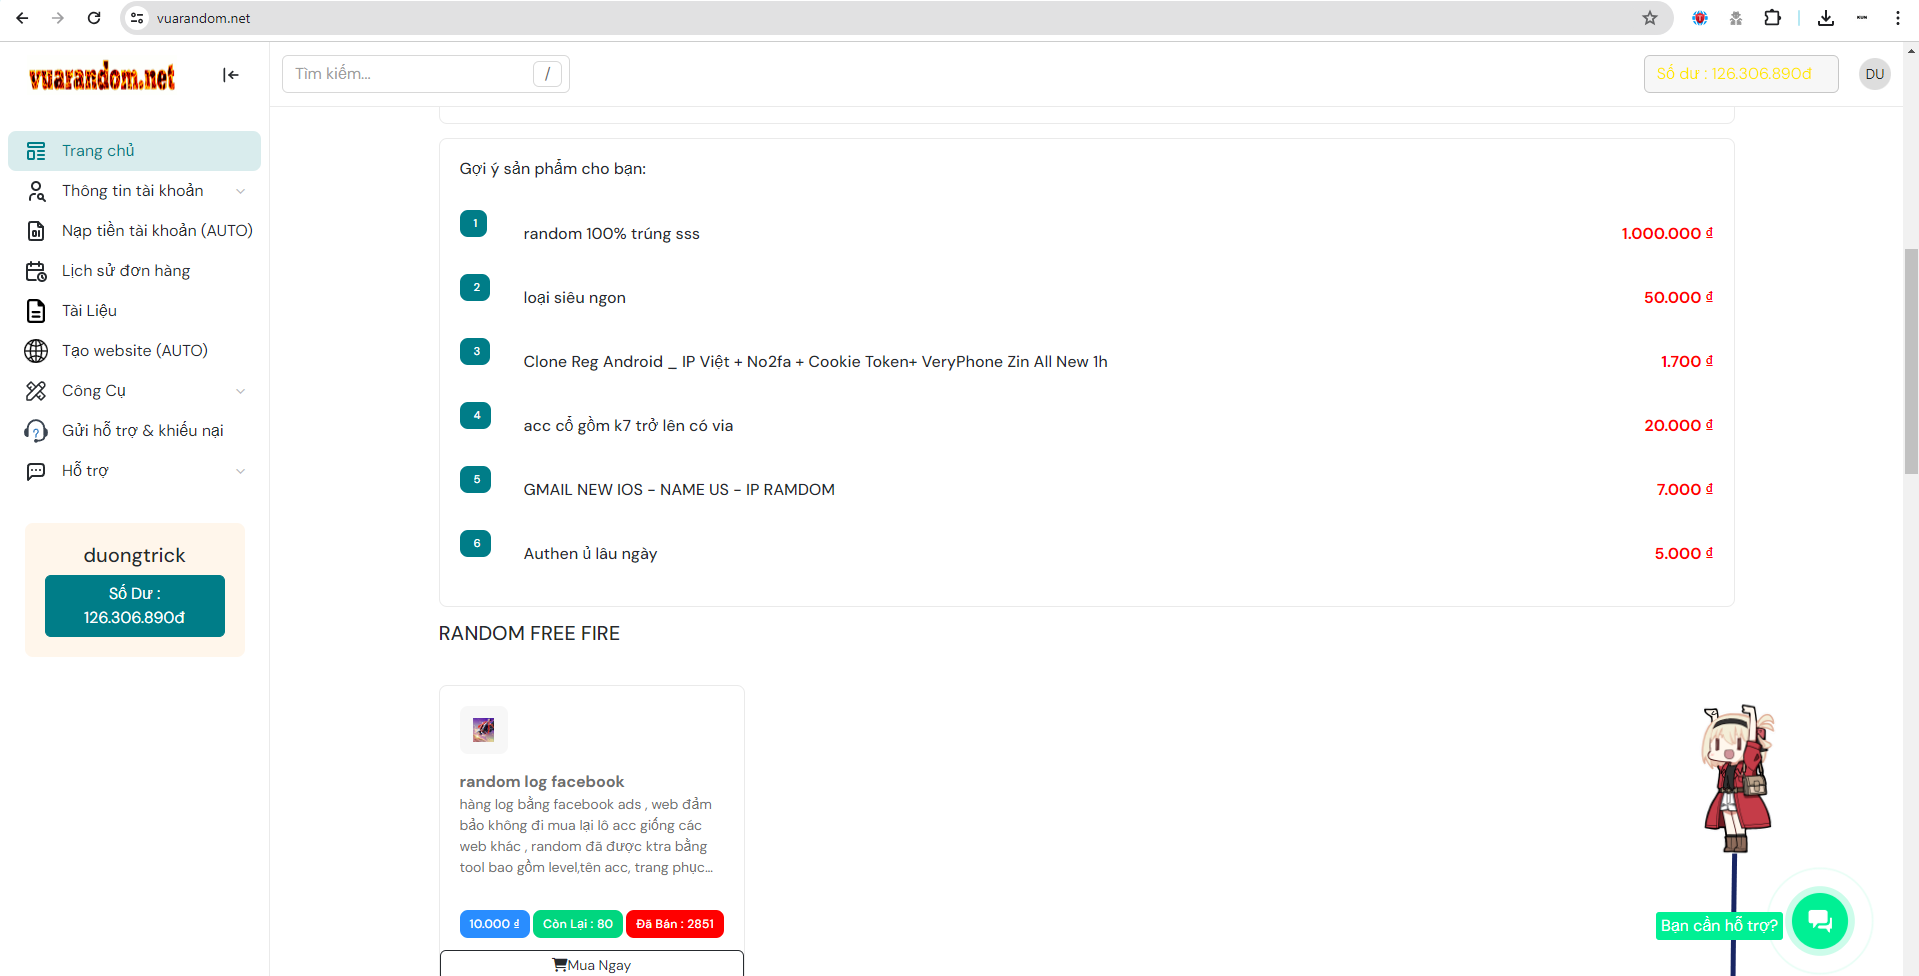Open Tạo website (AUTO) page
This screenshot has width=1919, height=976.
(134, 351)
